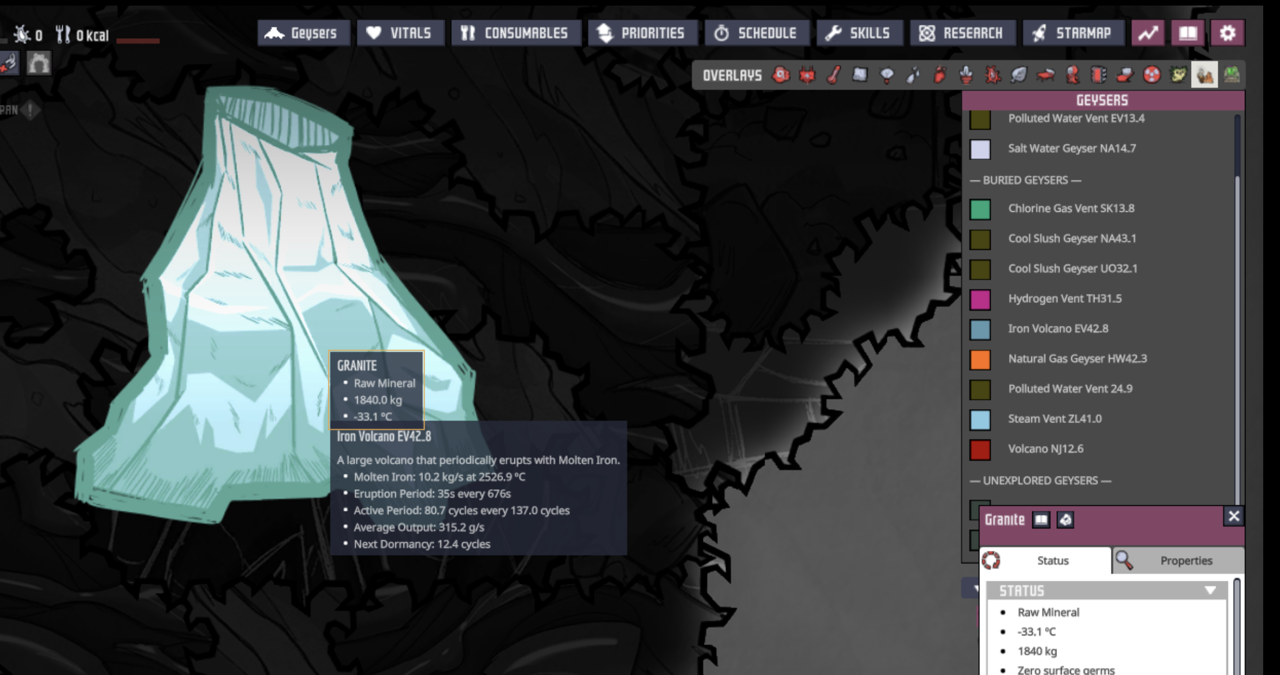Collapse the STATUS section arrow
This screenshot has width=1280, height=675.
[1211, 591]
